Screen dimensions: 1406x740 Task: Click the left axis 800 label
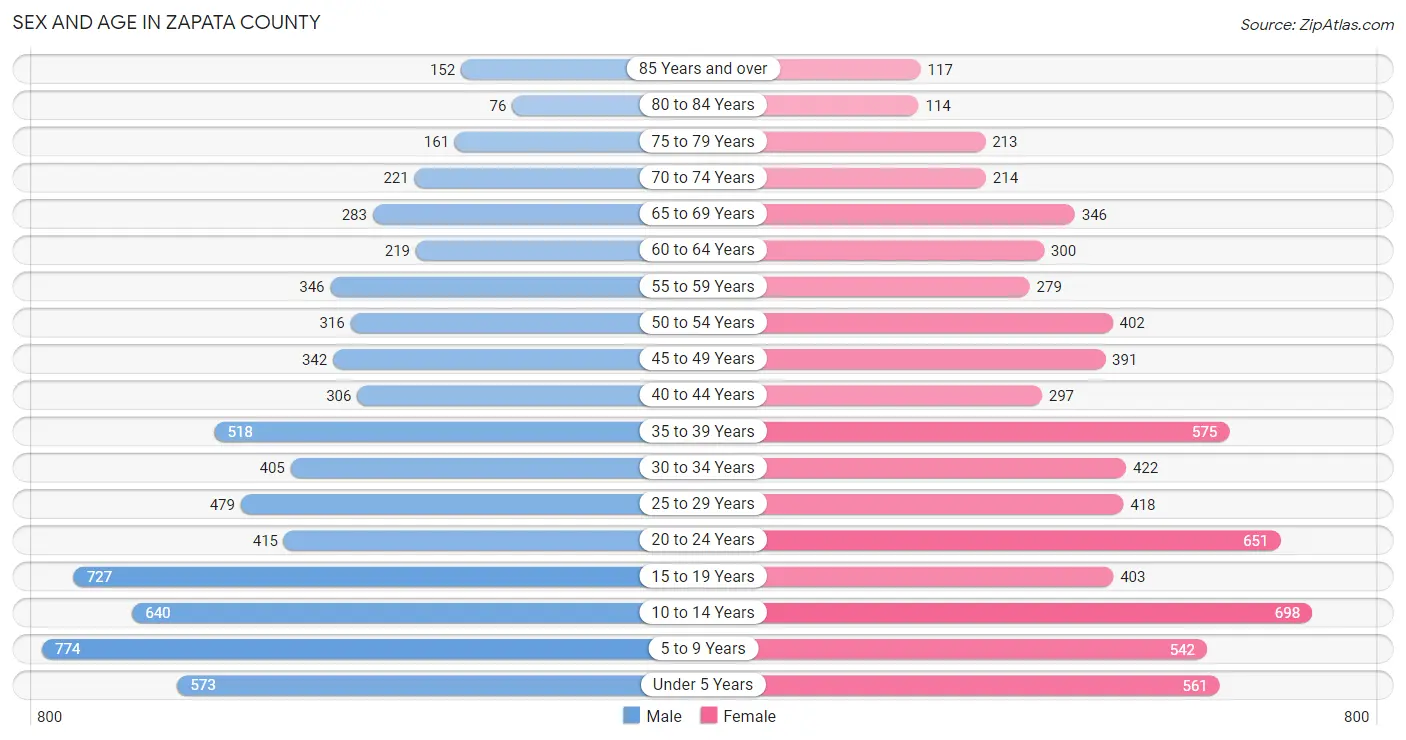pyautogui.click(x=50, y=716)
